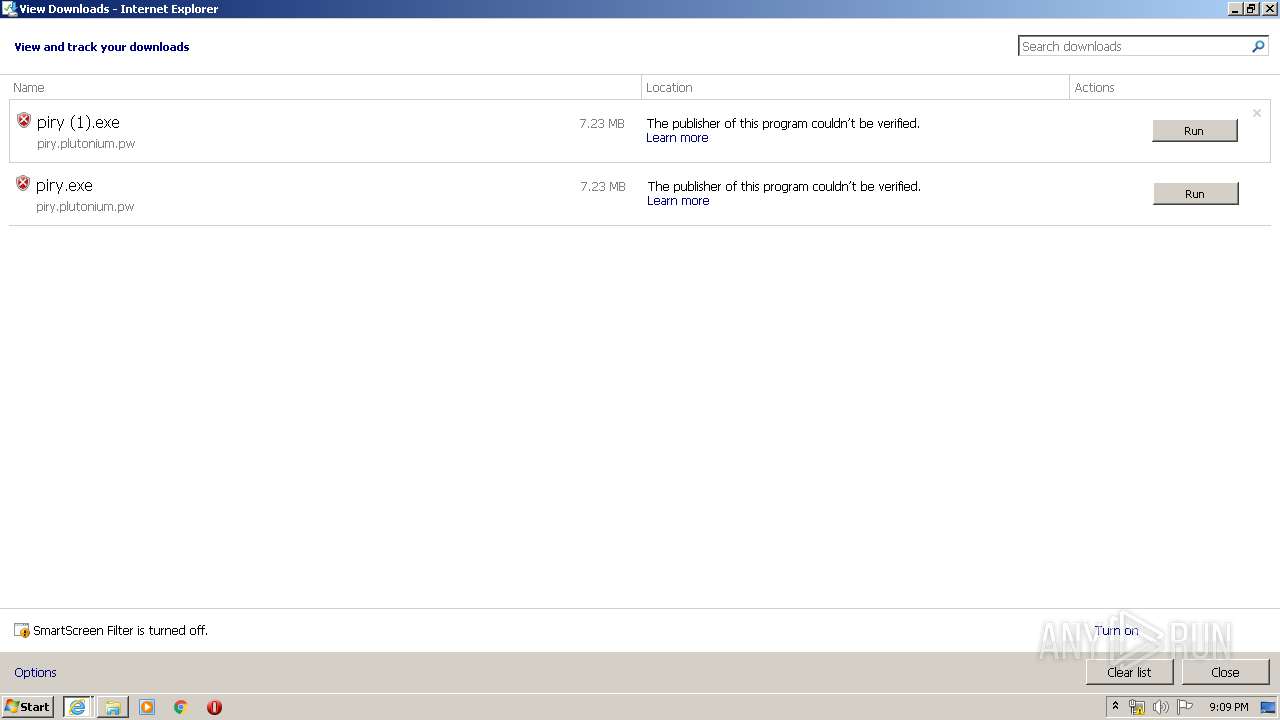Screen dimensions: 1280x720
Task: Open the Start menu
Action: [x=28, y=707]
